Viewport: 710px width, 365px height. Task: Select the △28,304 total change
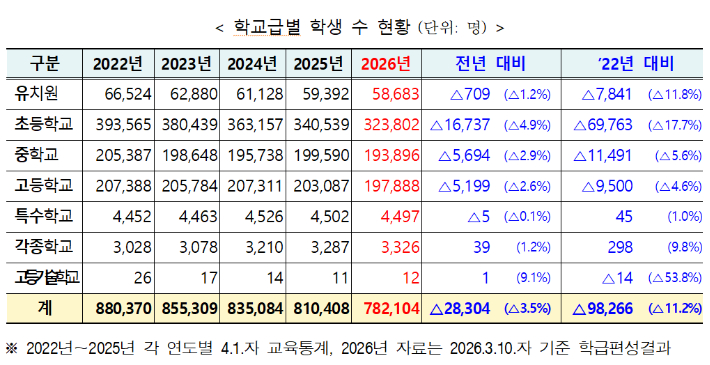460,309
